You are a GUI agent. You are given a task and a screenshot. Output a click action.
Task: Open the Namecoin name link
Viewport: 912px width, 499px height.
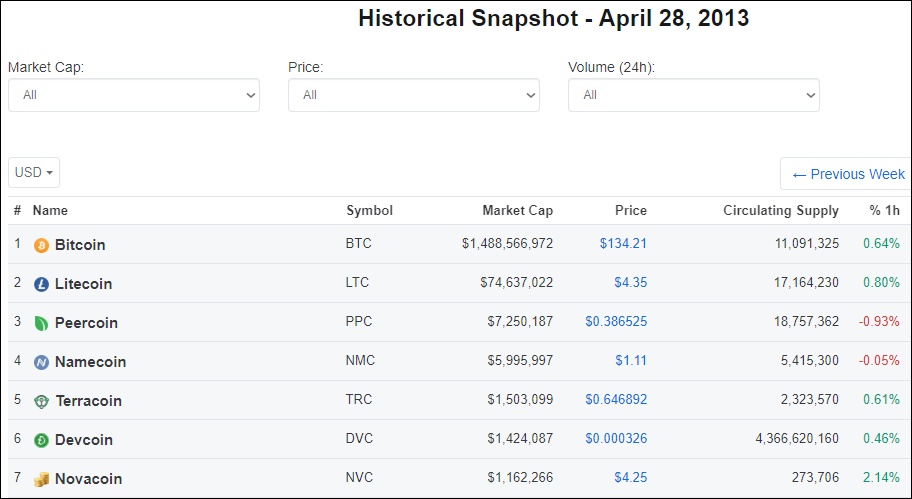[90, 362]
